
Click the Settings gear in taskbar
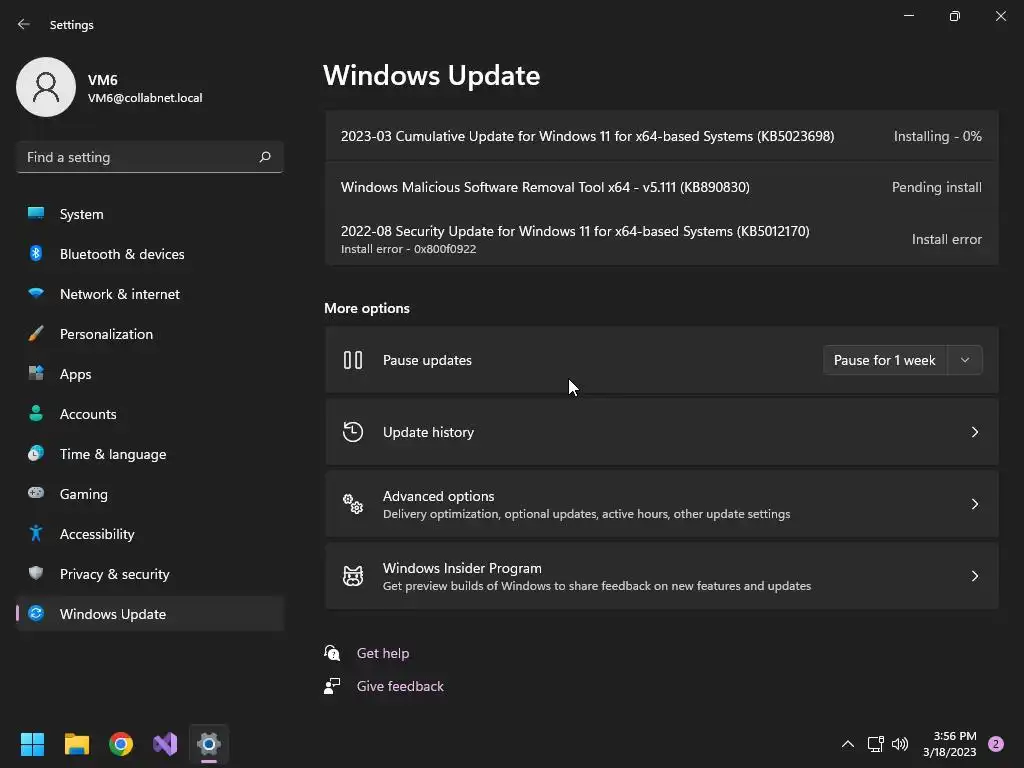point(209,744)
